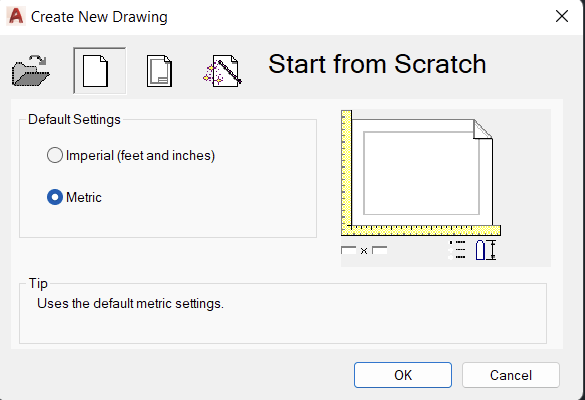Image resolution: width=585 pixels, height=400 pixels.
Task: Click the tip text about metric settings
Action: click(130, 304)
